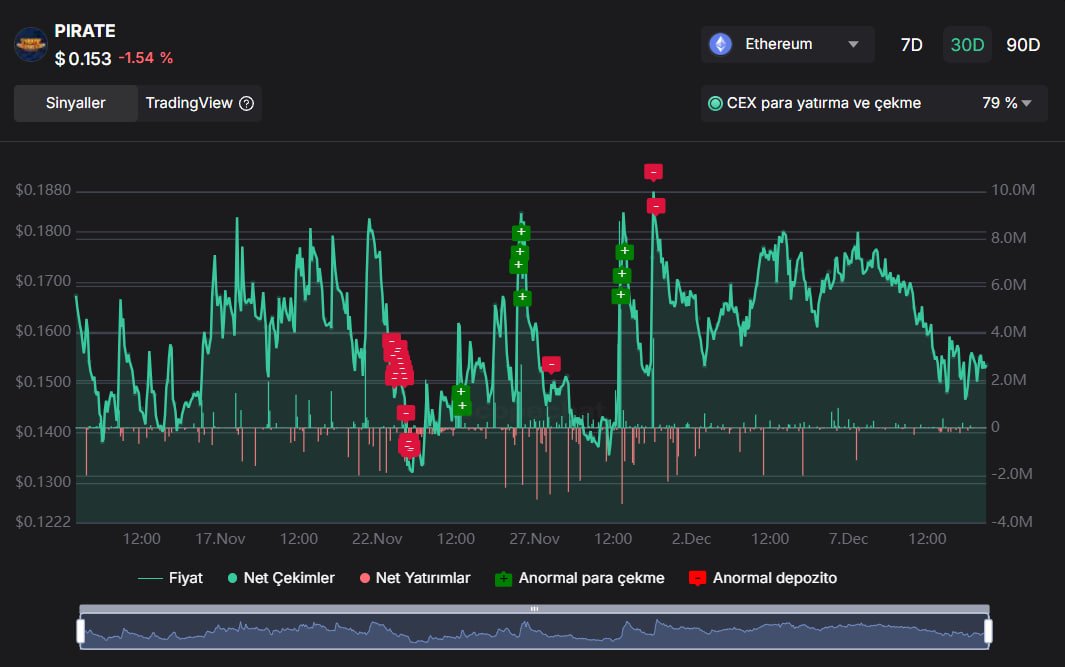
Task: Click the red abnormal deposit marker near 27.Nov
Action: 551,365
